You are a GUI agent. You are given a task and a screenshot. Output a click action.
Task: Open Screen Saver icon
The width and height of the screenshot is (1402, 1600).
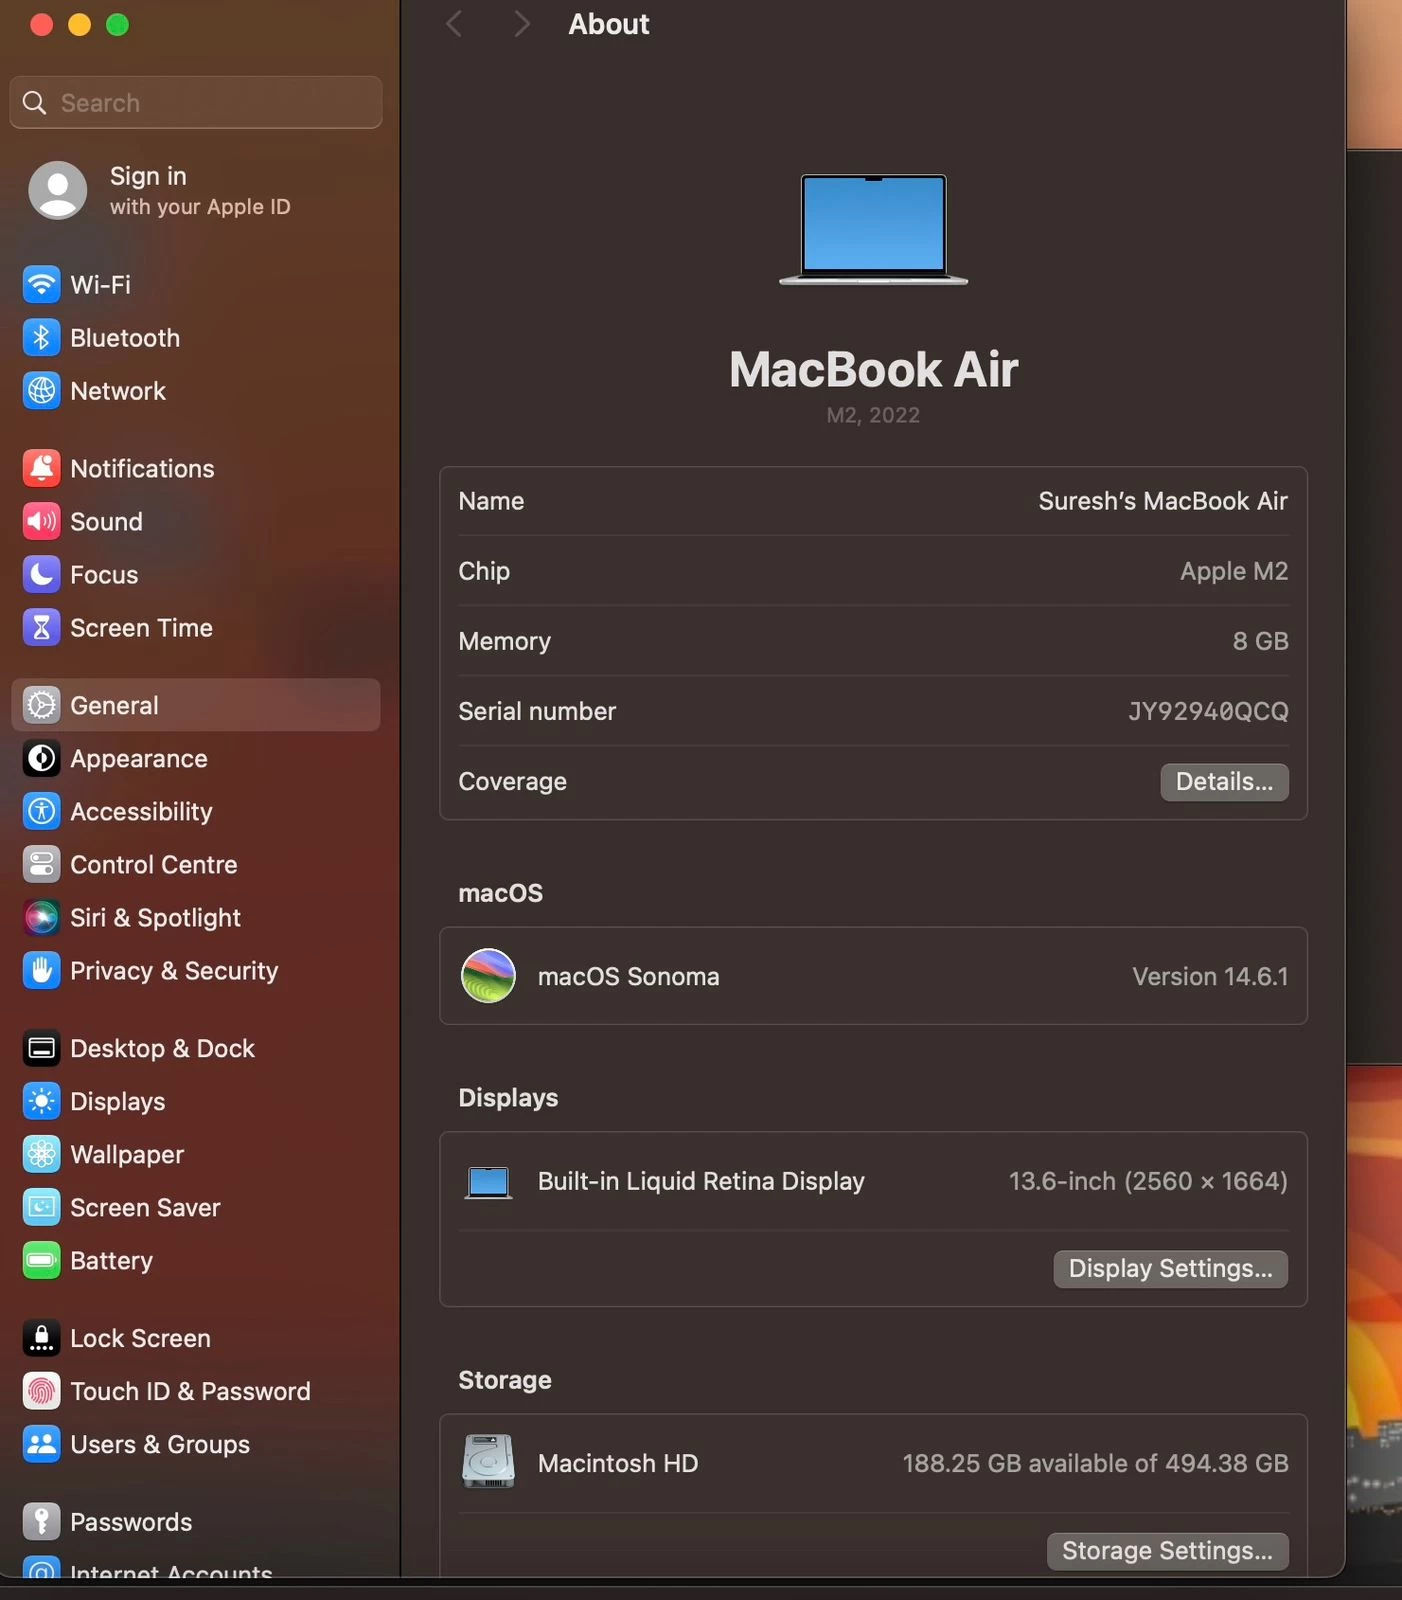(41, 1208)
